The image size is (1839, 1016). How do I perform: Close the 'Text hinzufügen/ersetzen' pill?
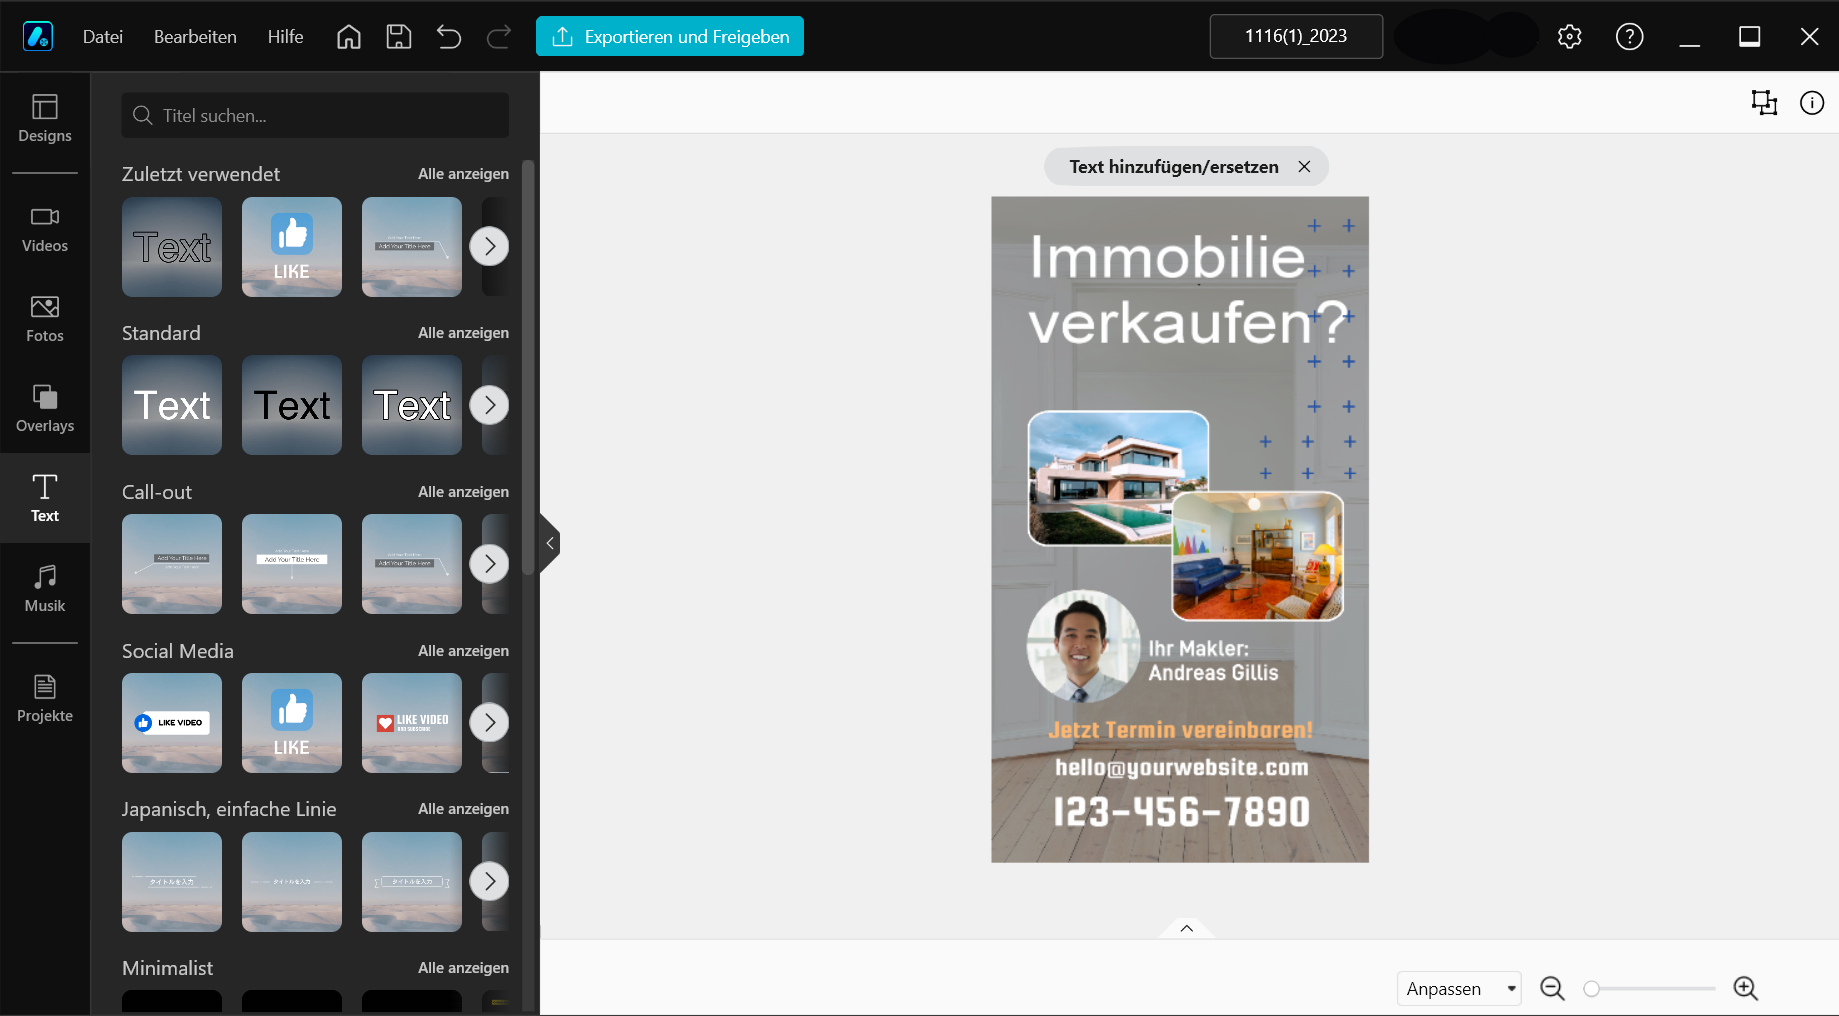[x=1304, y=167]
